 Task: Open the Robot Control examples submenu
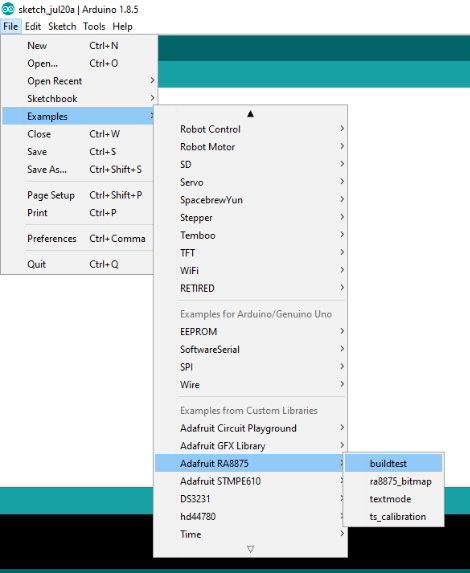click(x=251, y=129)
